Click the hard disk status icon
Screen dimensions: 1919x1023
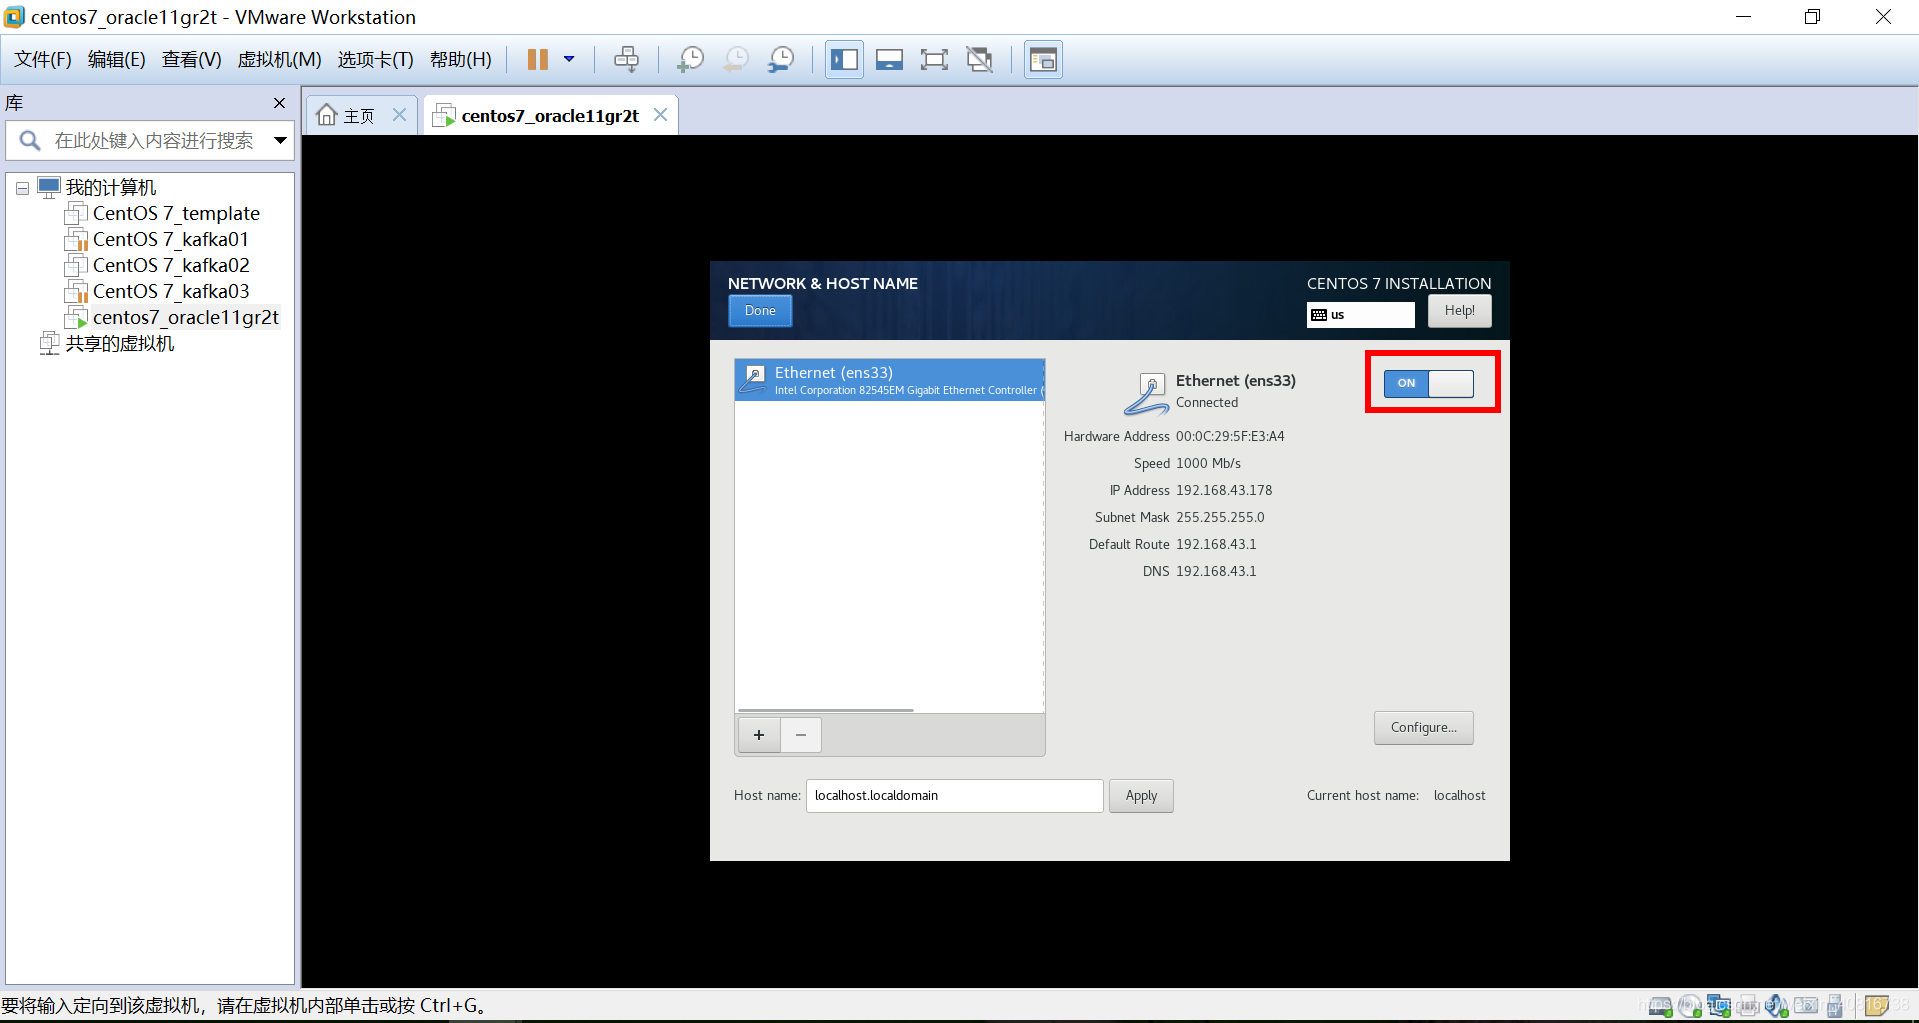tap(1660, 1006)
